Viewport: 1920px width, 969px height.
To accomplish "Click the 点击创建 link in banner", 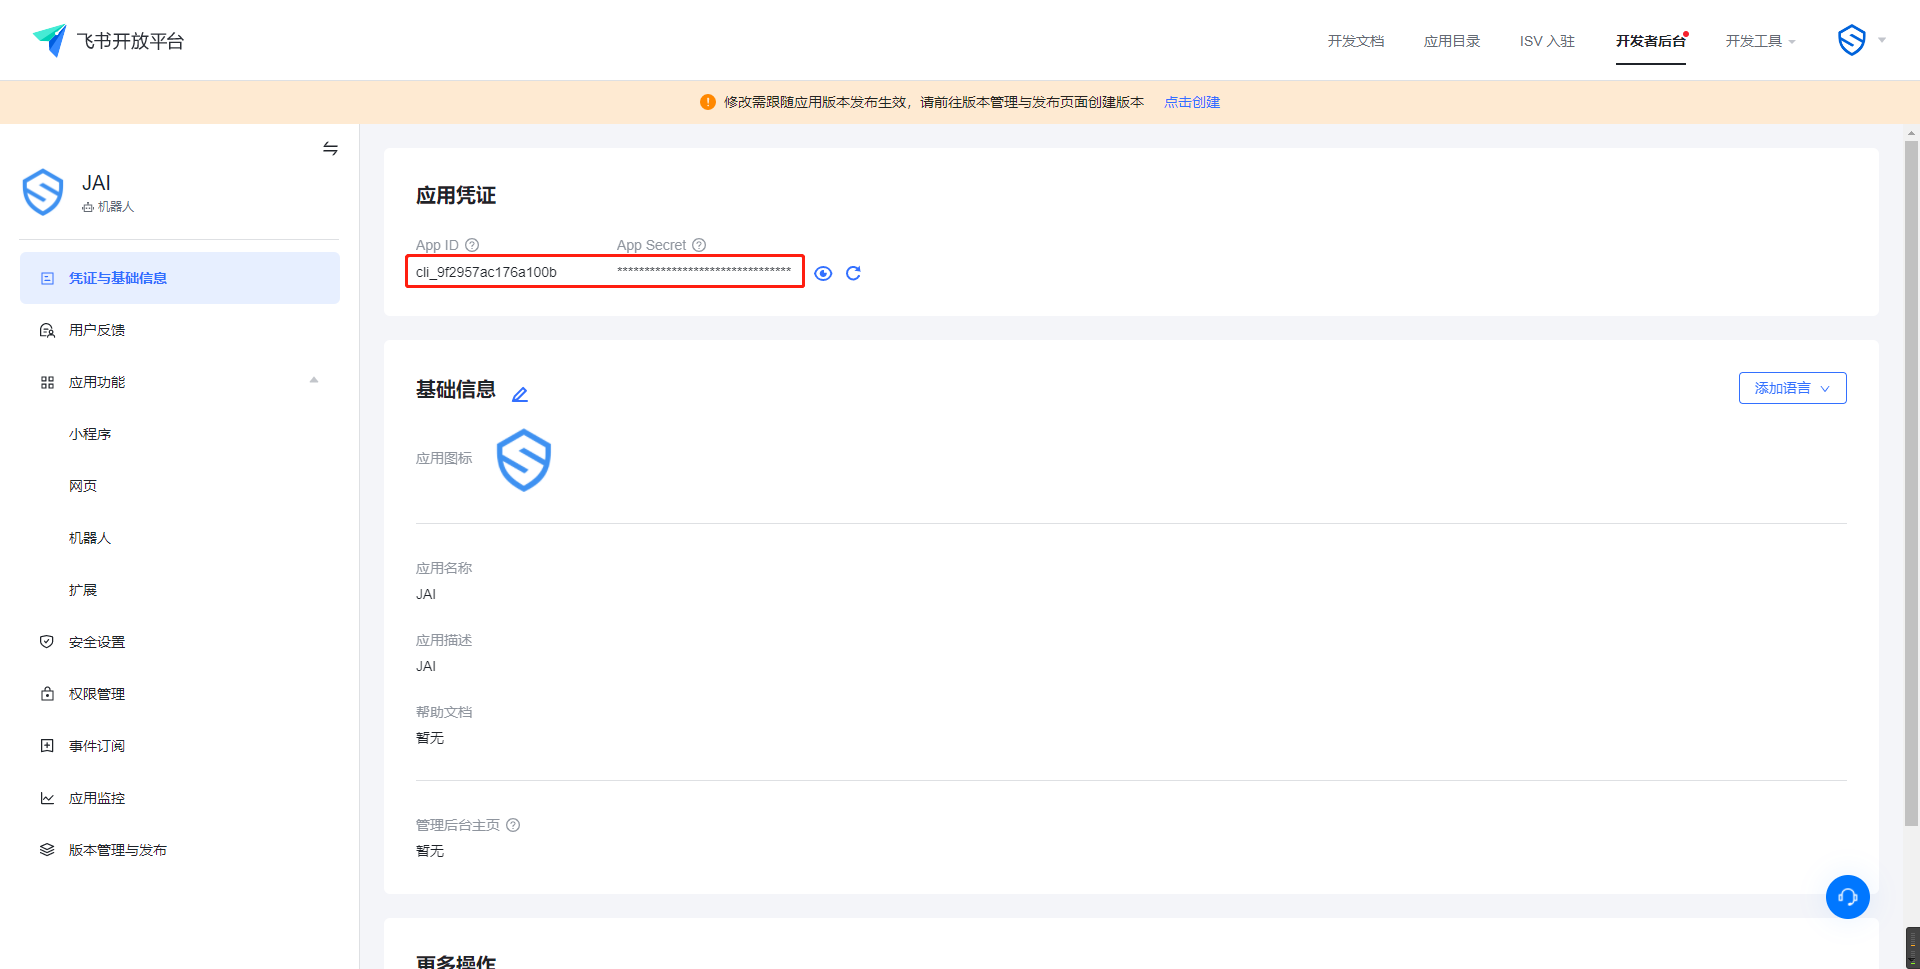I will pos(1191,102).
